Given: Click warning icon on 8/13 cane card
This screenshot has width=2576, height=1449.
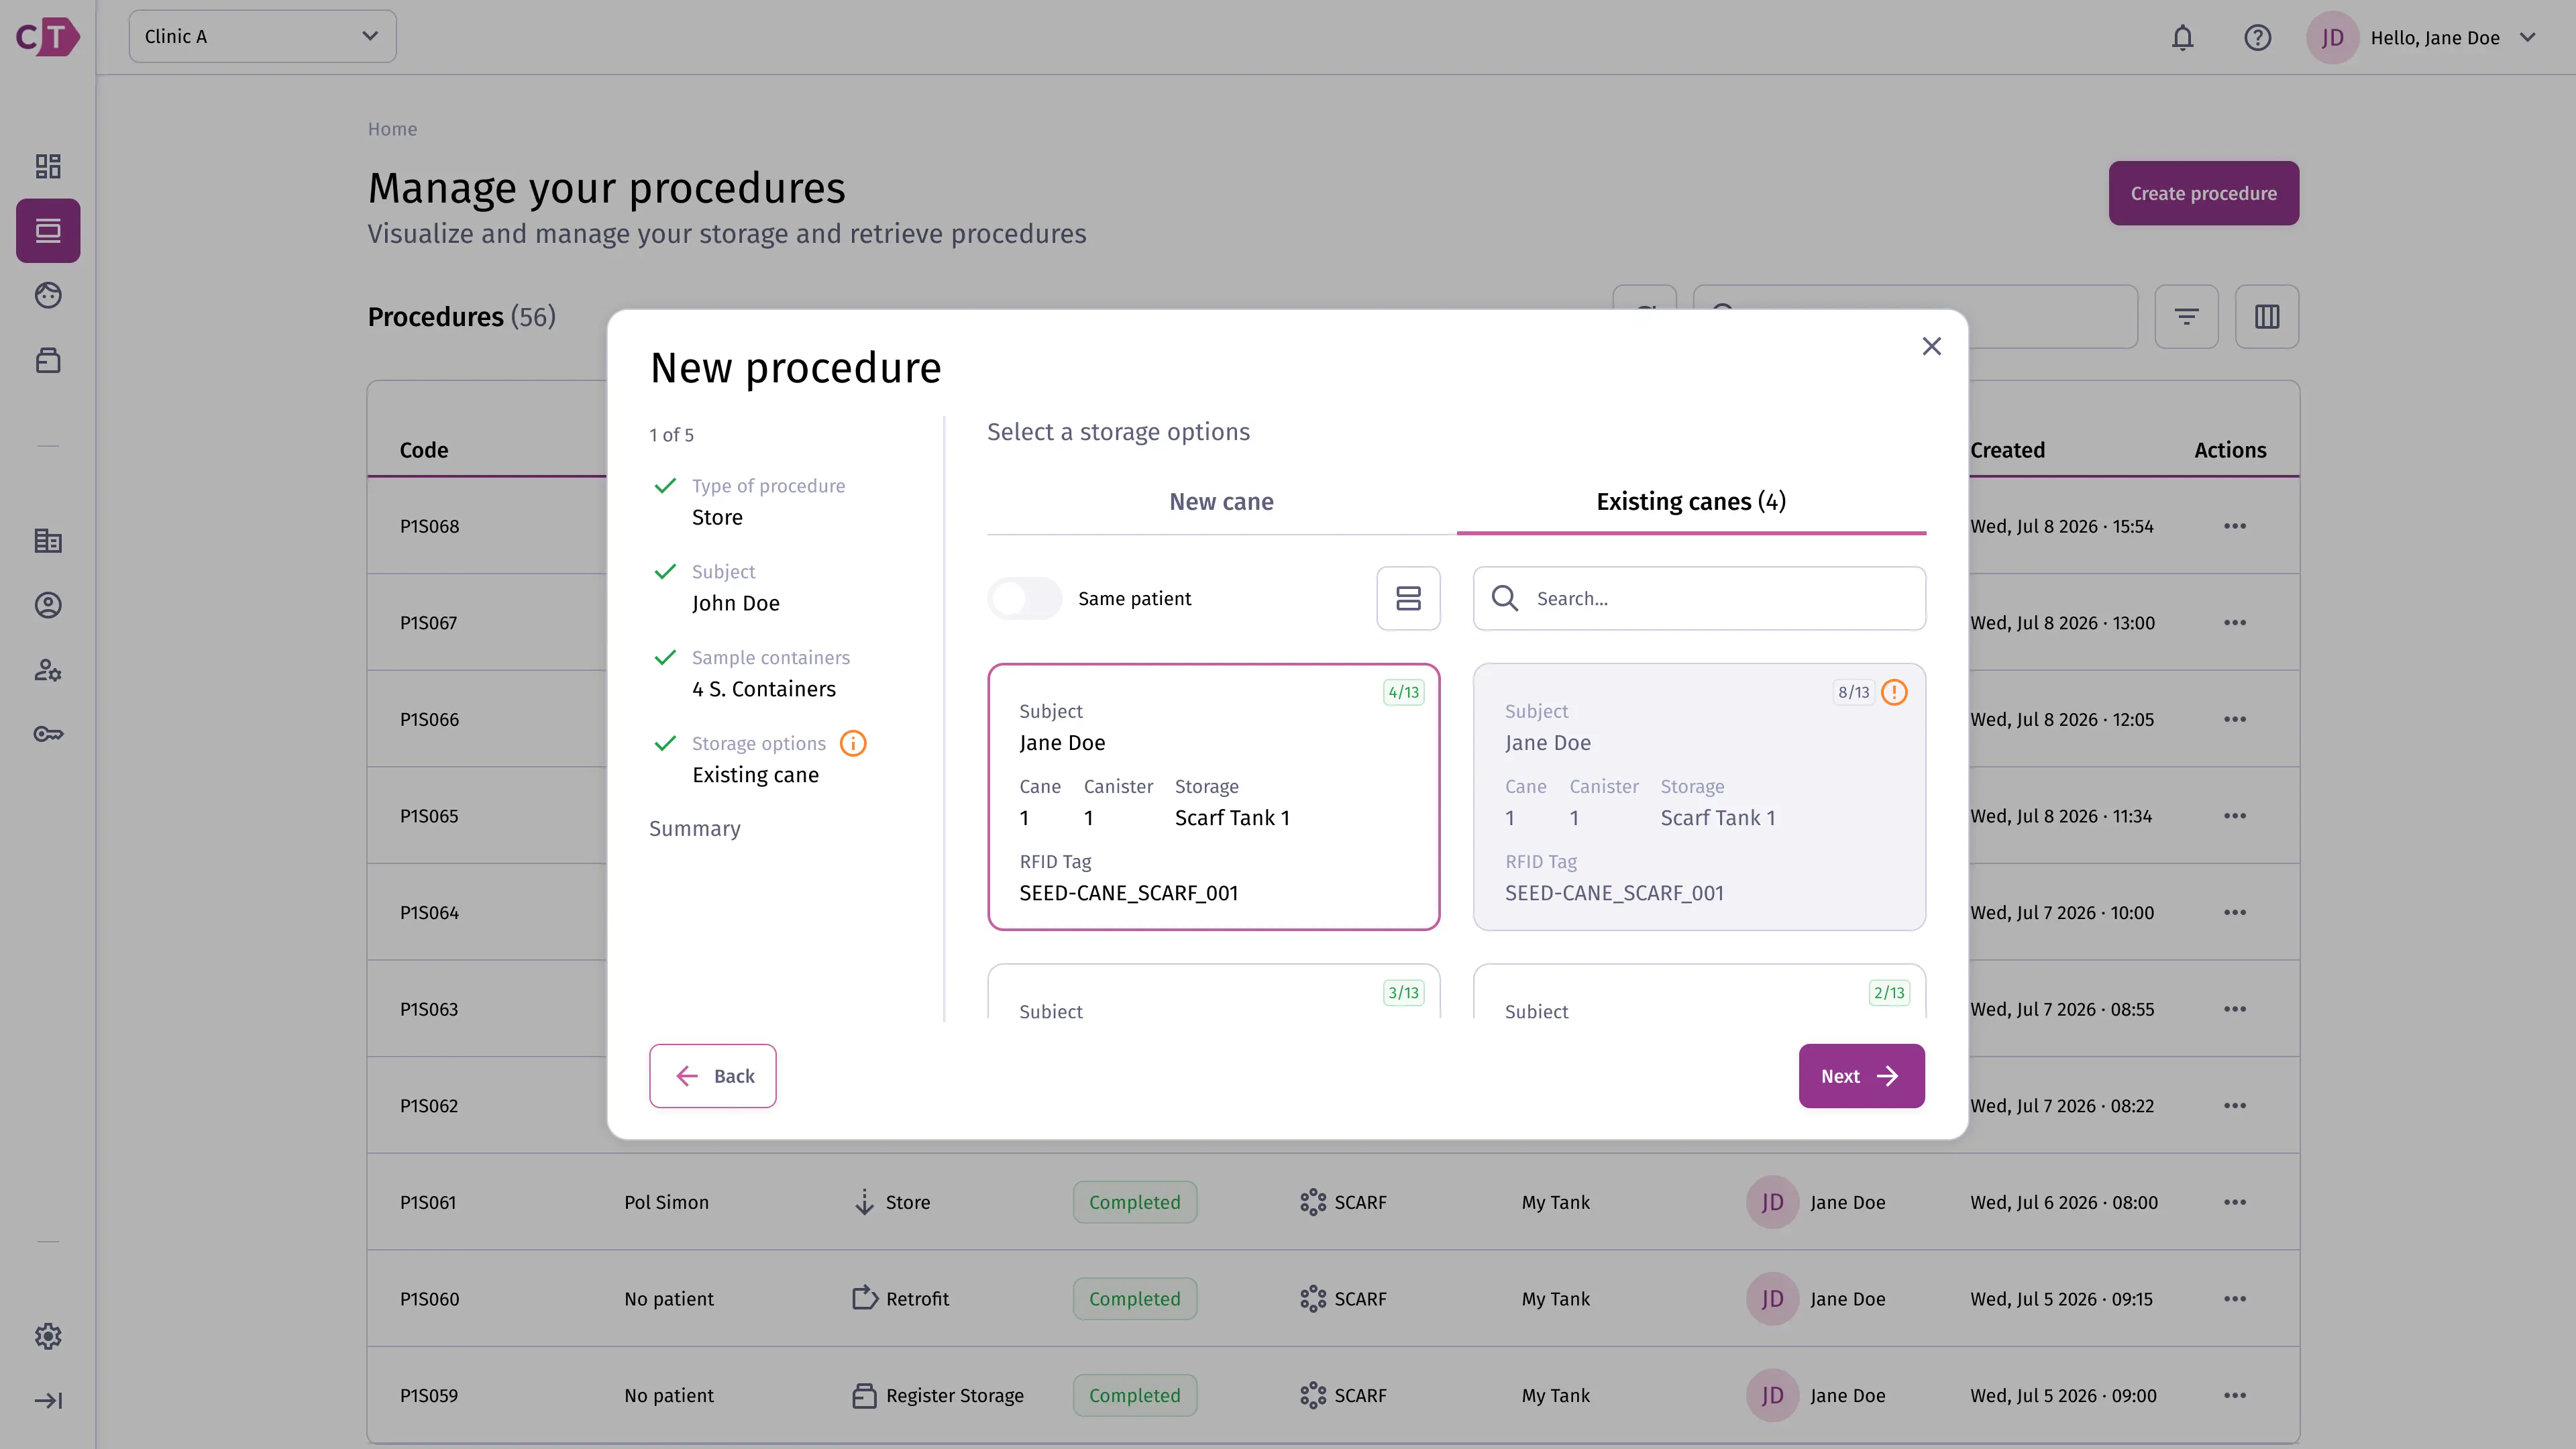Looking at the screenshot, I should [1894, 692].
